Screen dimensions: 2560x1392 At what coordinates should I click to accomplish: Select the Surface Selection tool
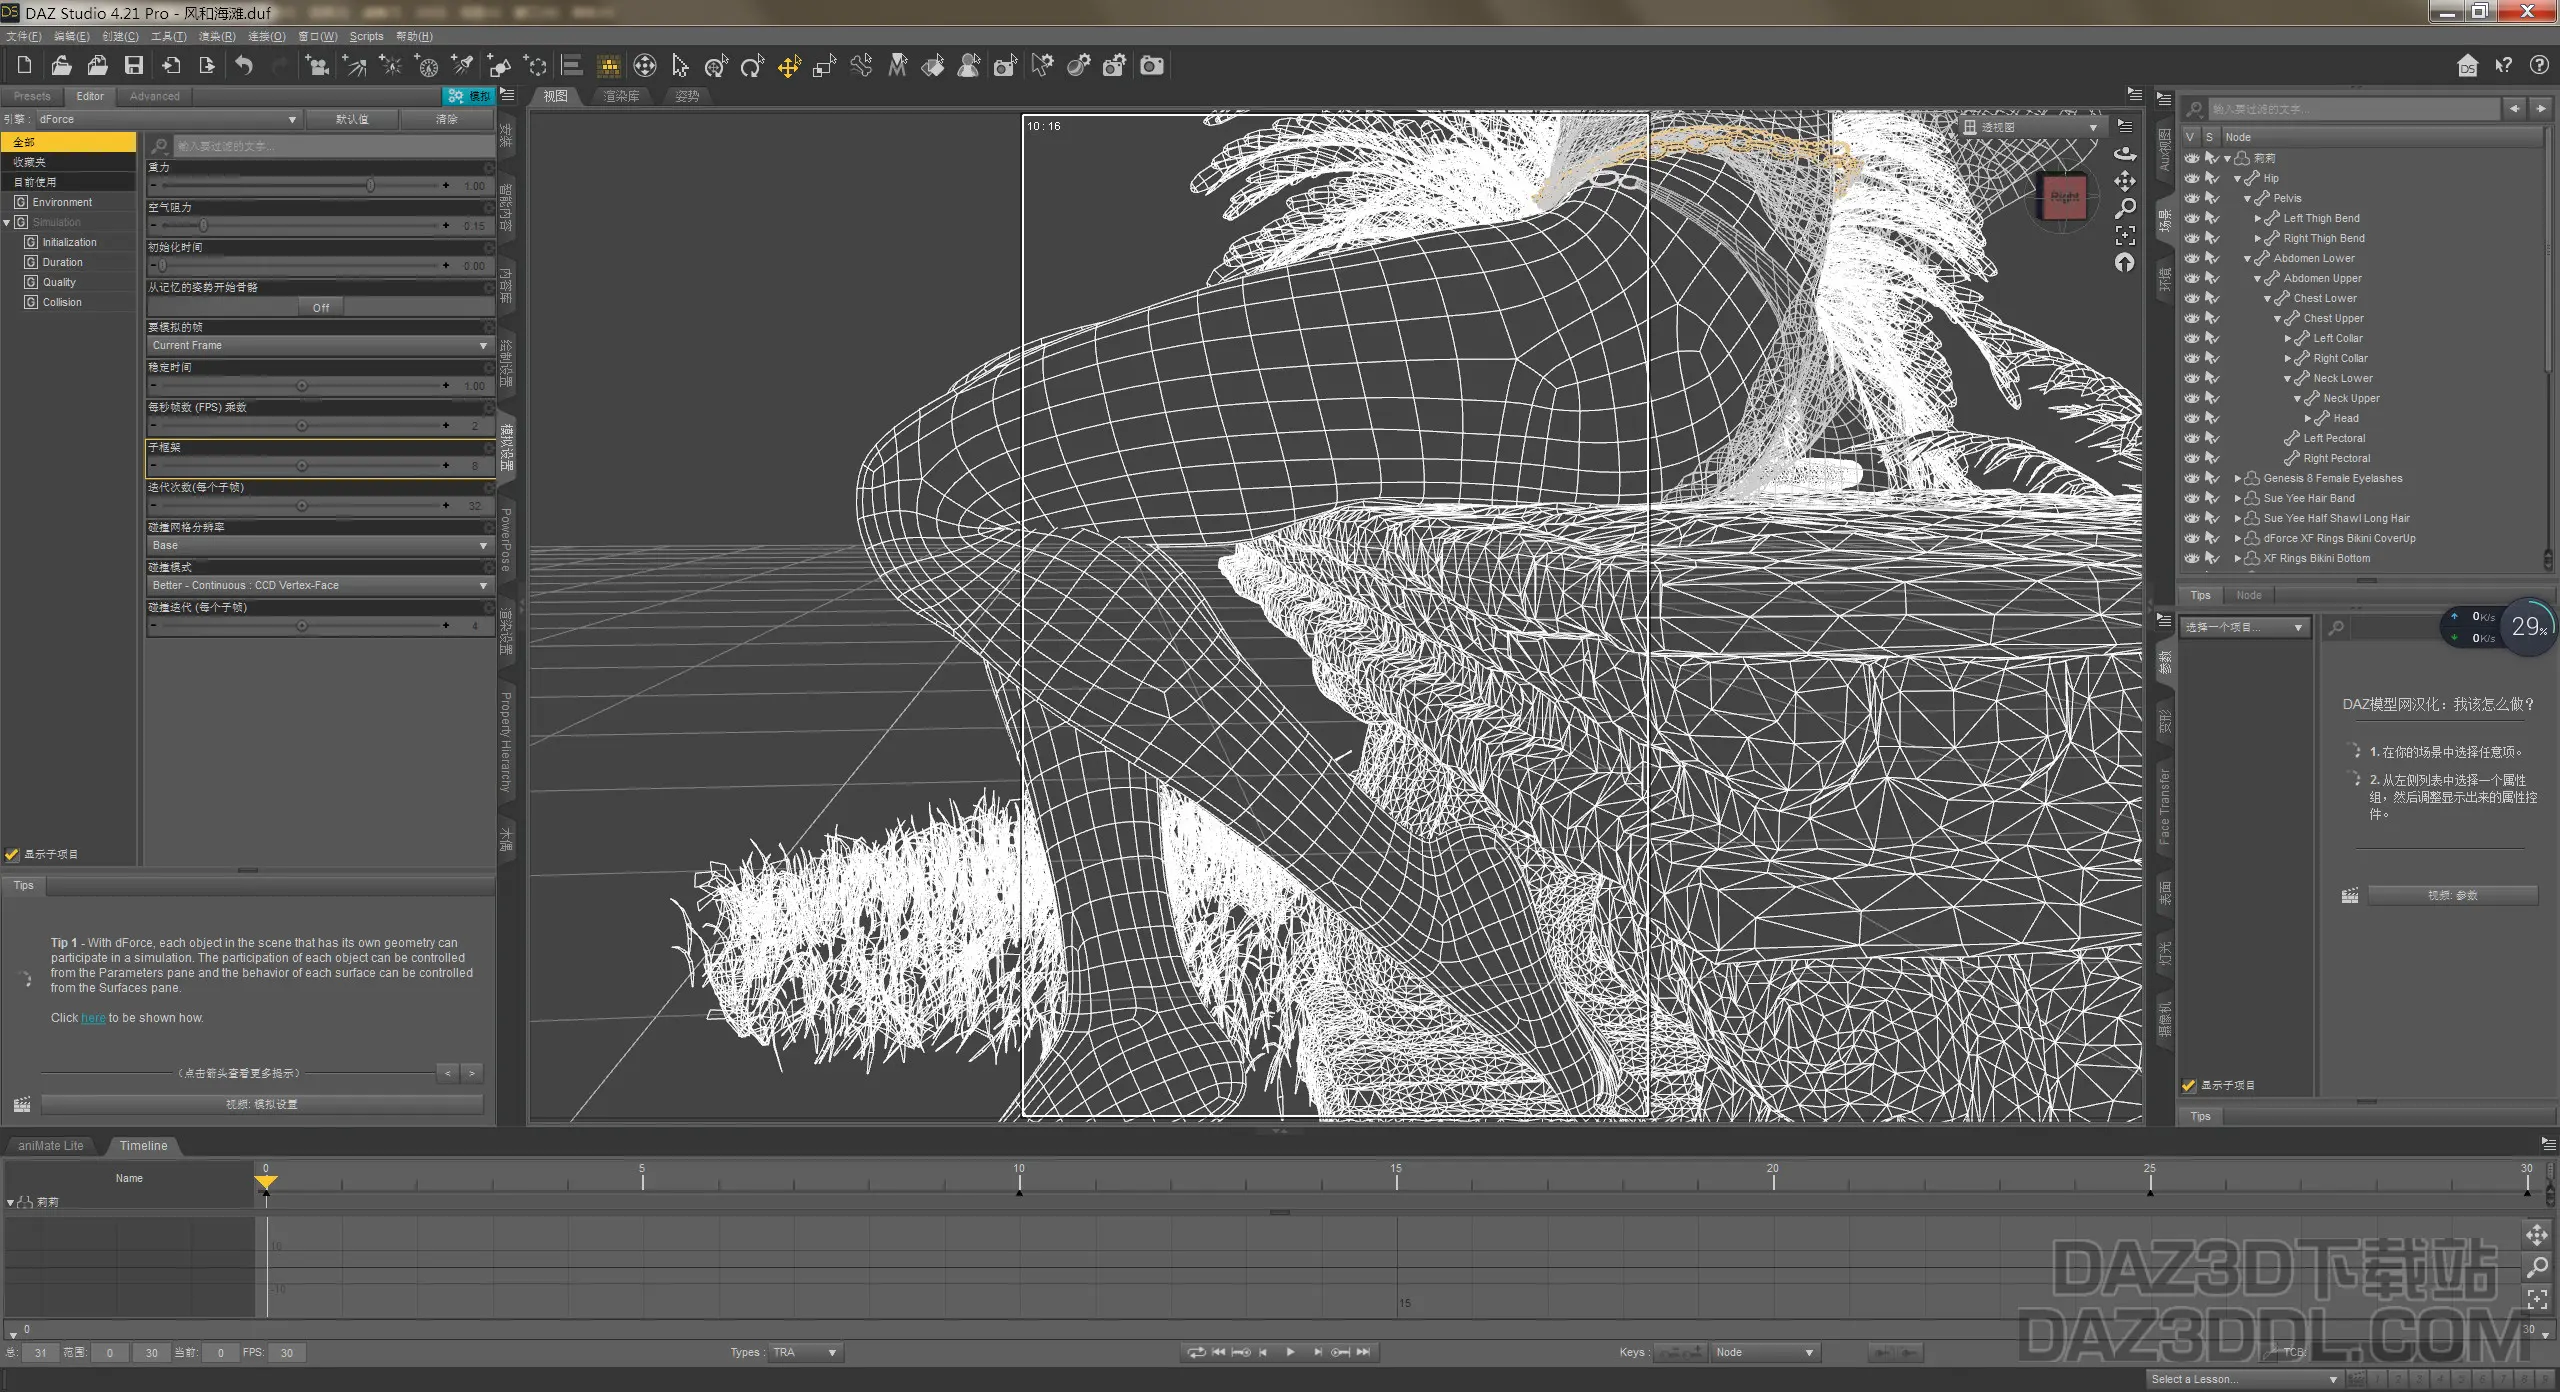[933, 66]
